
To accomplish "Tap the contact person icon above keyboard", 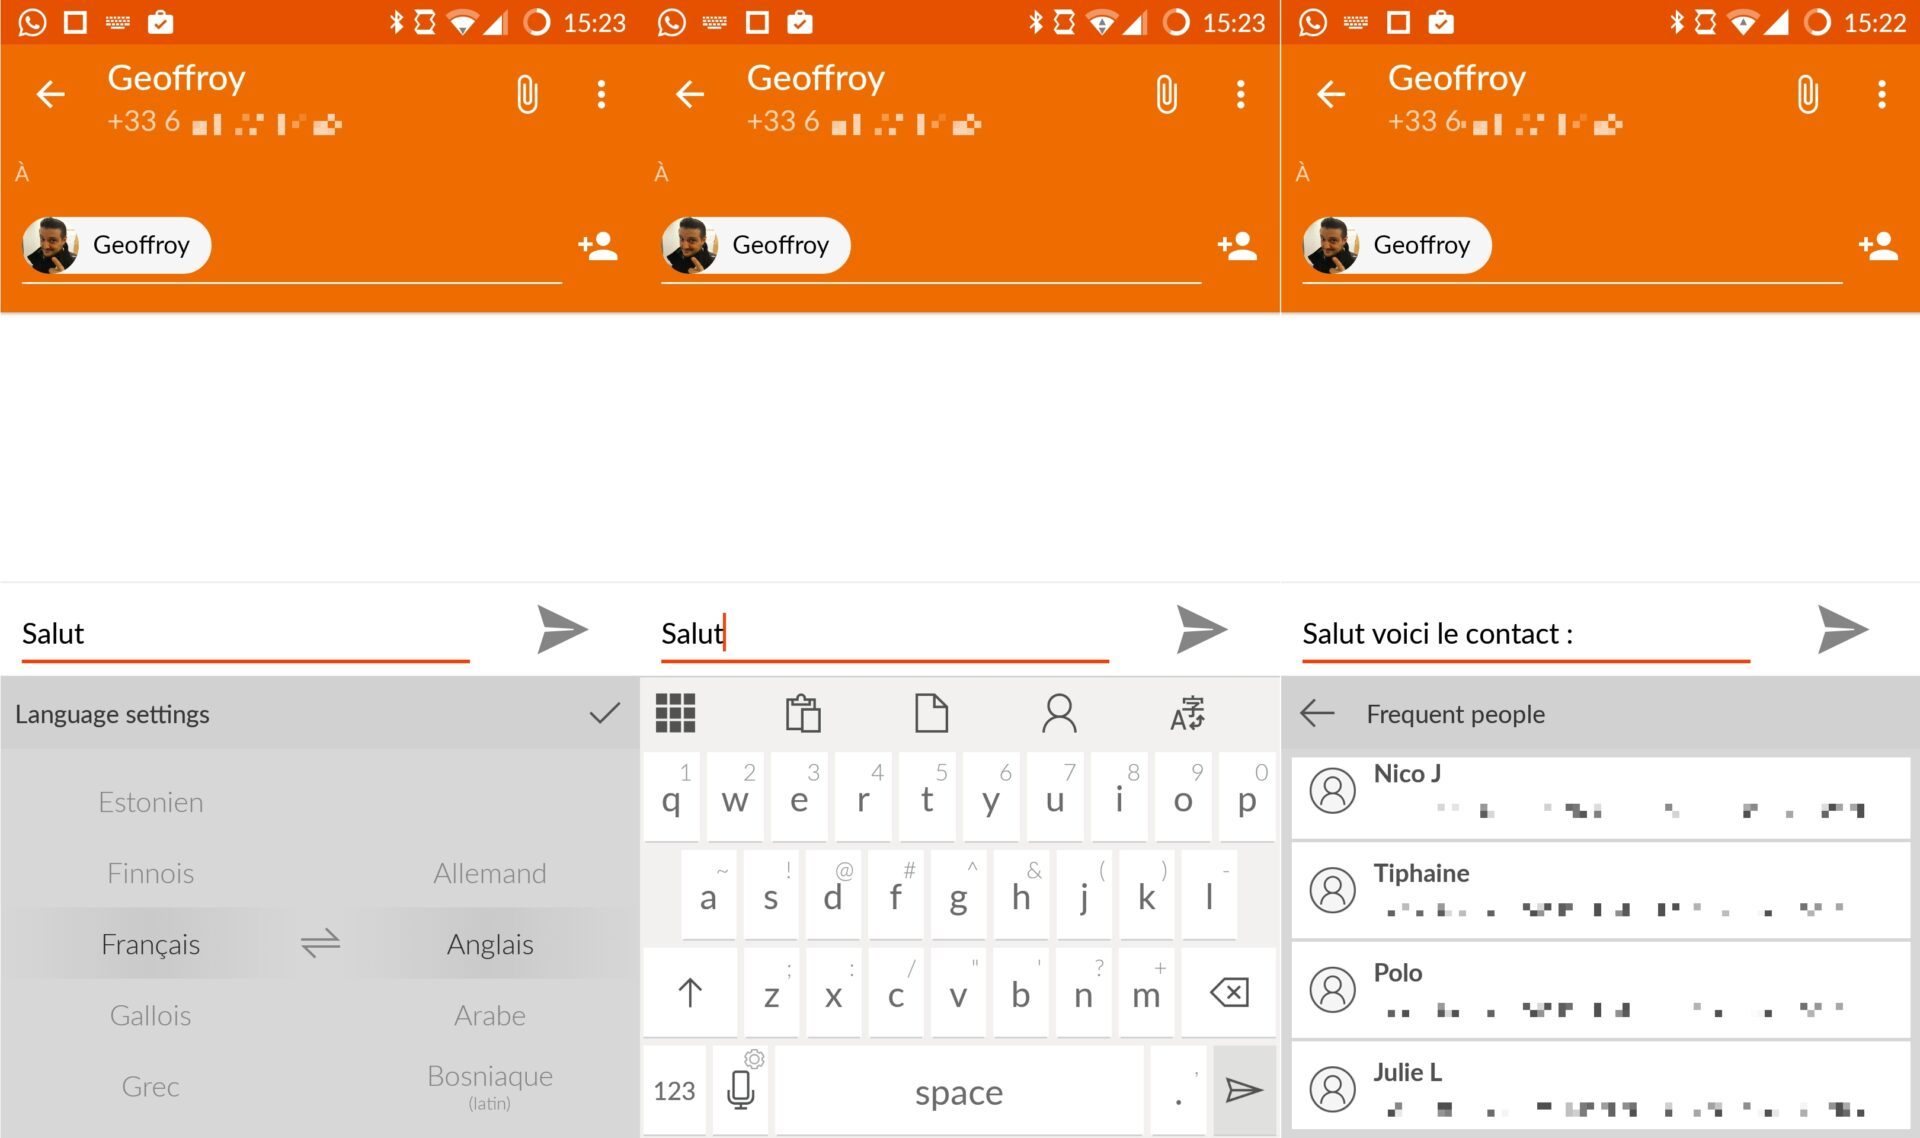I will [x=1059, y=714].
